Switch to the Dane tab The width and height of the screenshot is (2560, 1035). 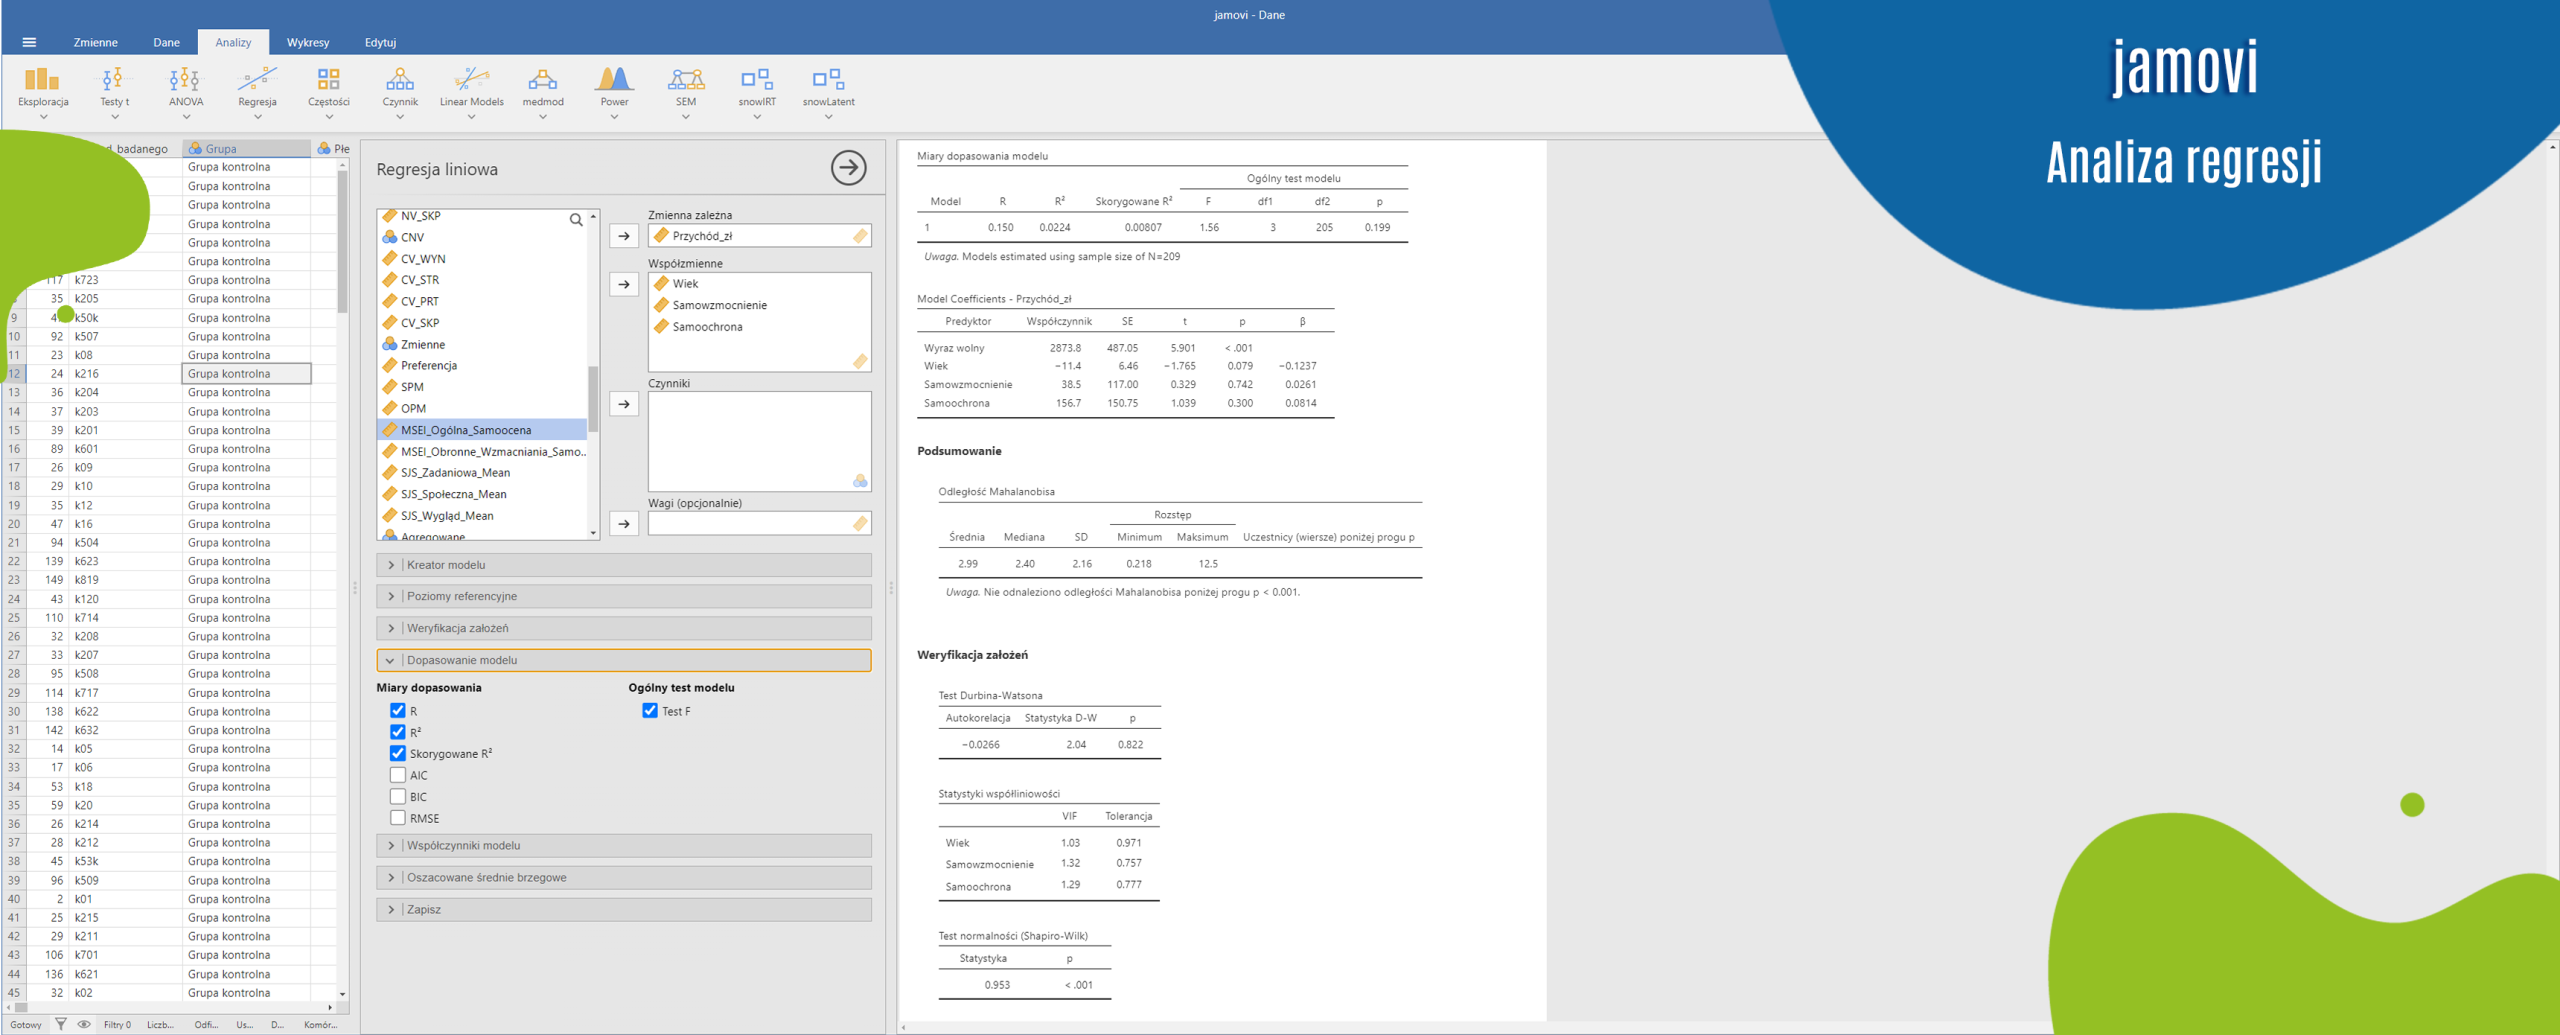[166, 42]
